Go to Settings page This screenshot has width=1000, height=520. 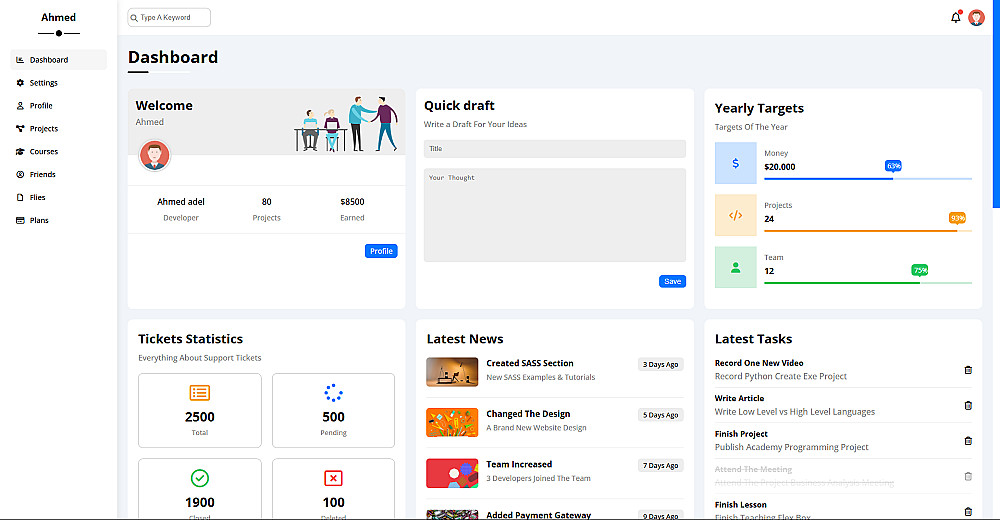(x=59, y=82)
